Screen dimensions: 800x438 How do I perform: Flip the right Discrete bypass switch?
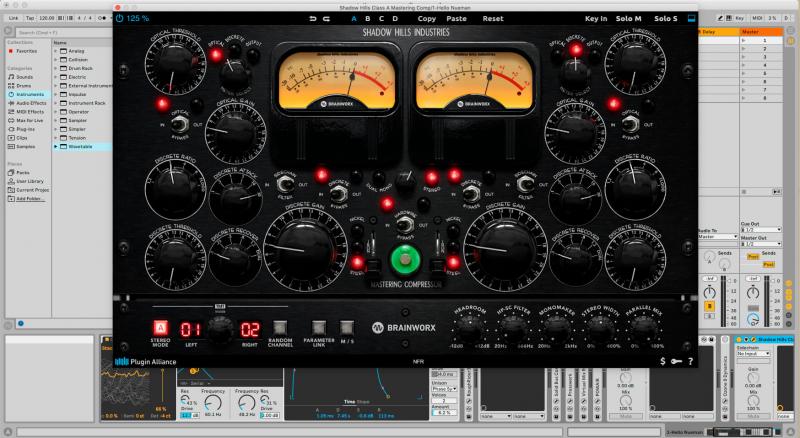tap(471, 194)
